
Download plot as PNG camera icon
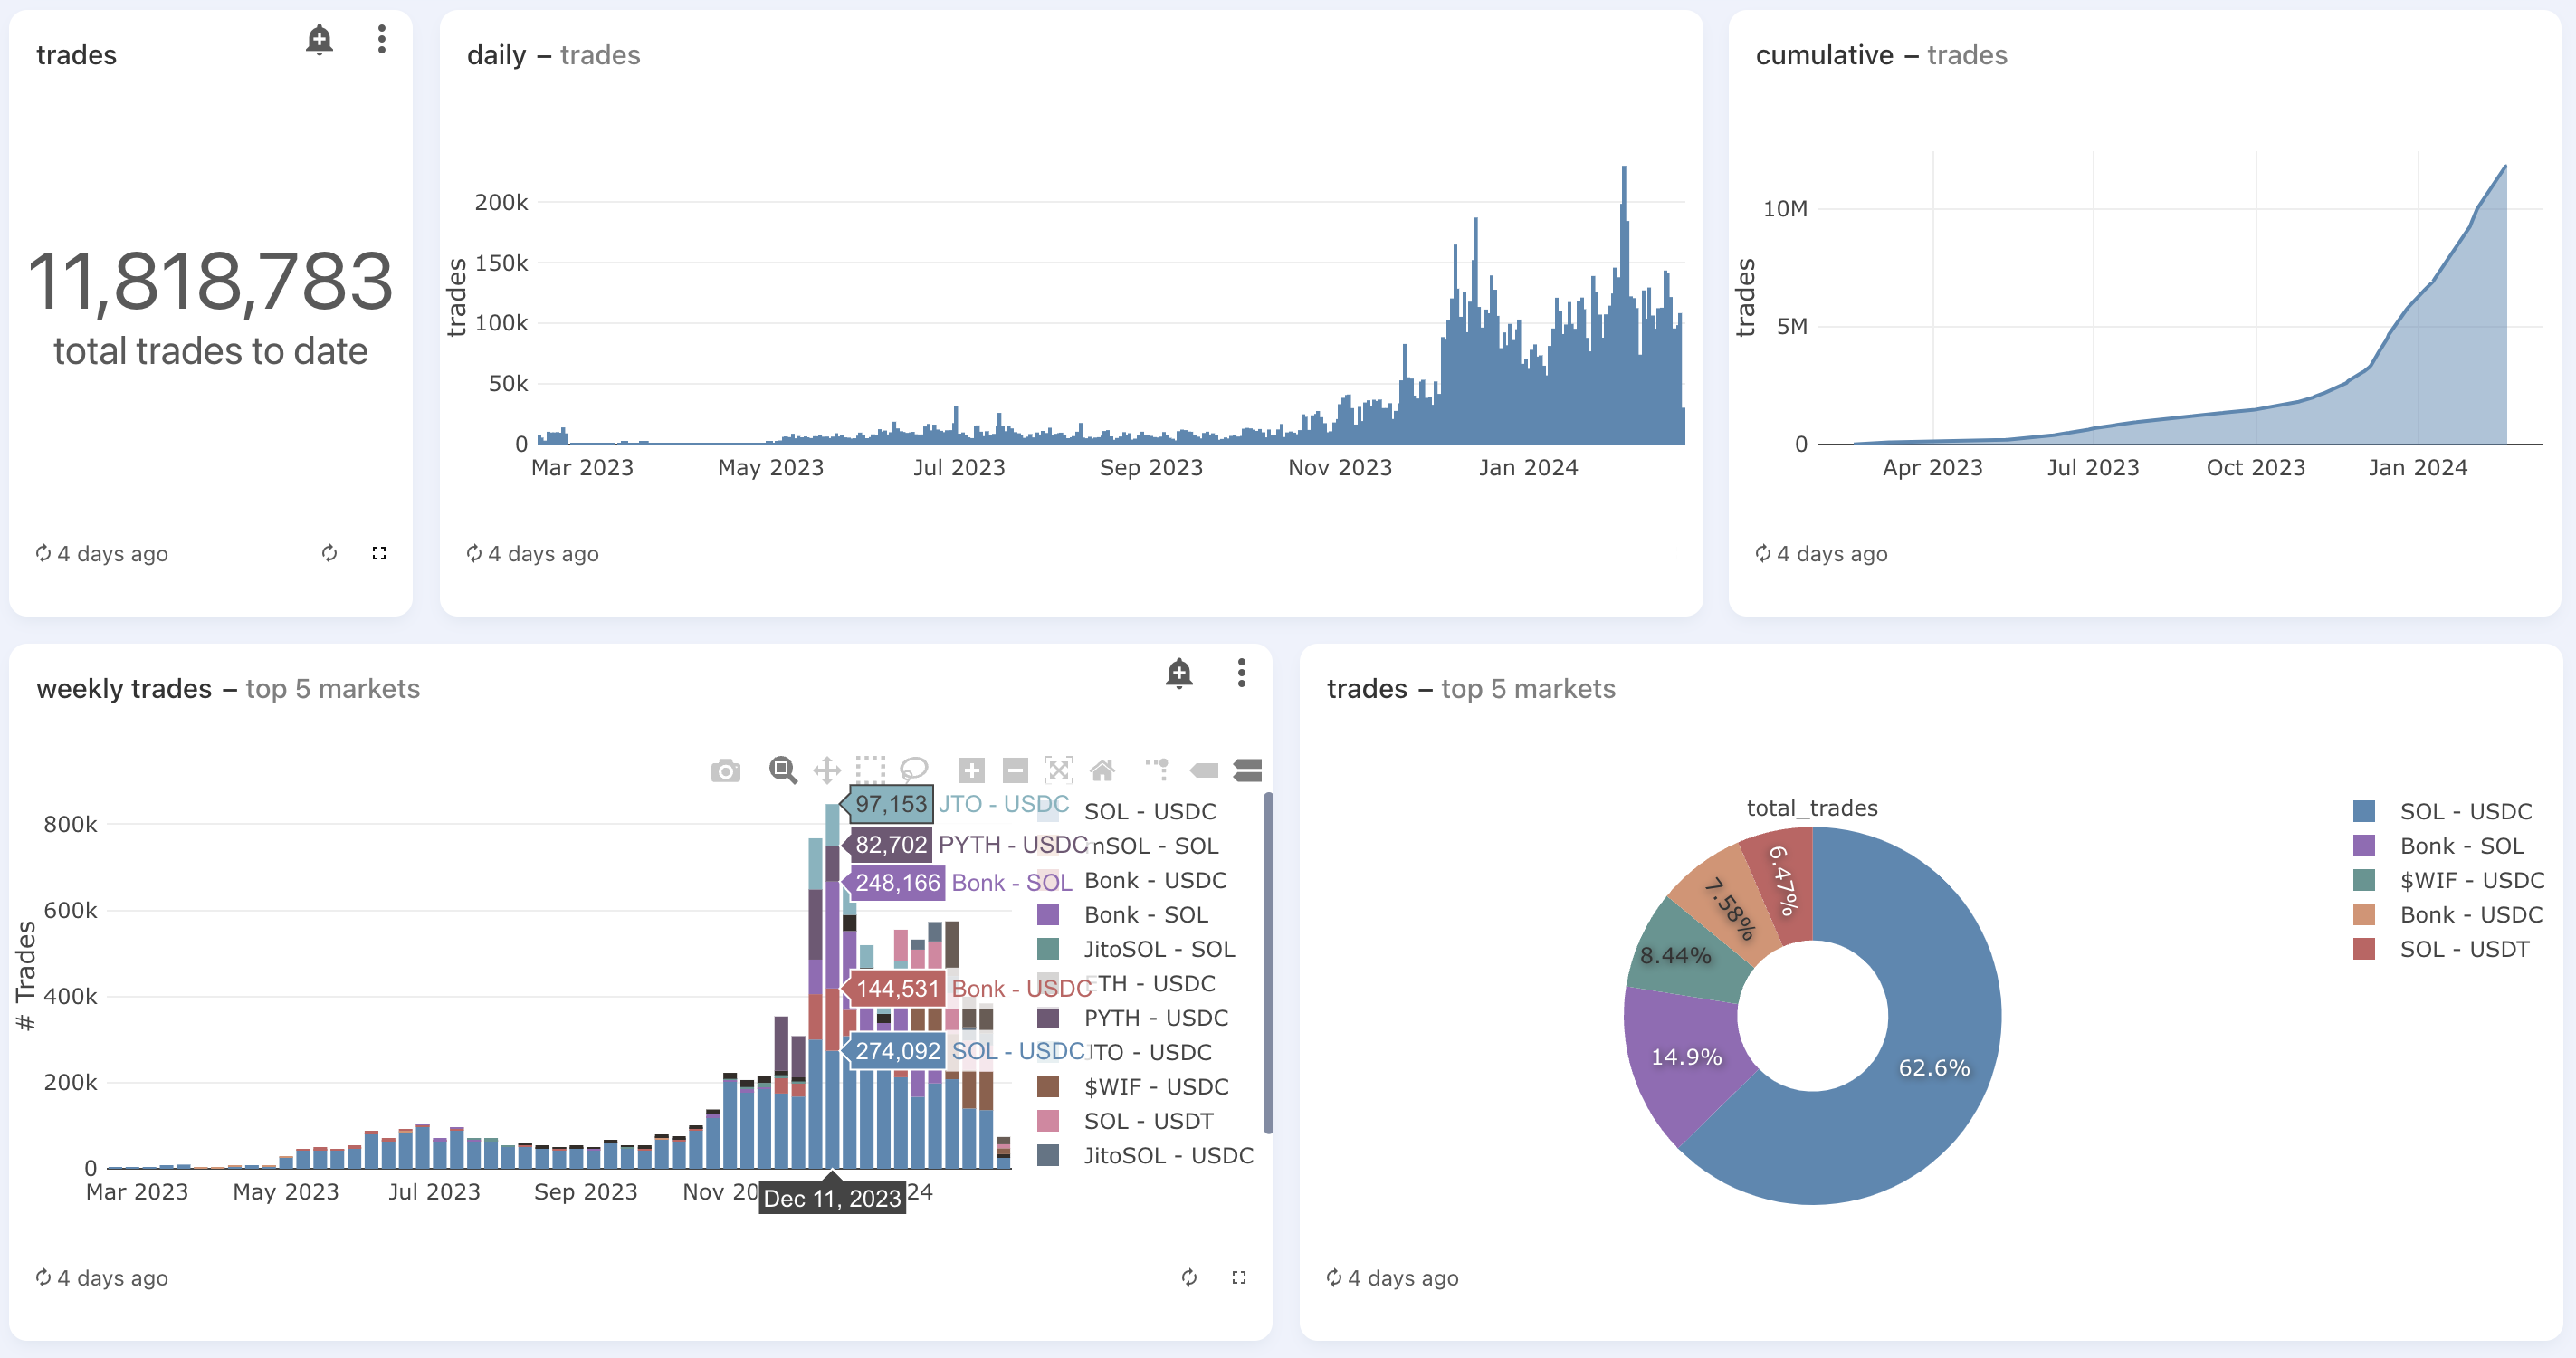pyautogui.click(x=725, y=770)
